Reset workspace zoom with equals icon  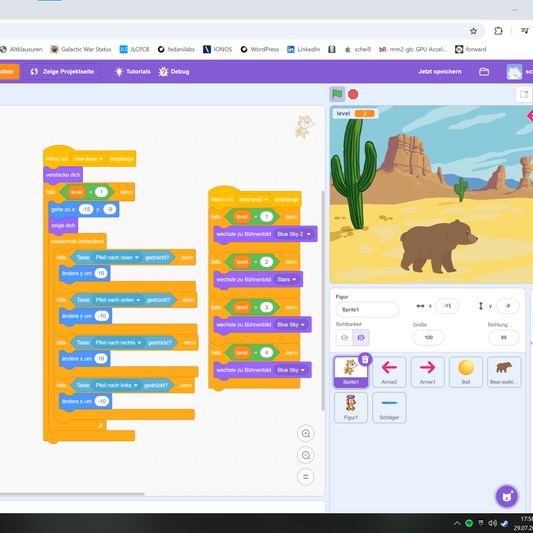pyautogui.click(x=306, y=477)
